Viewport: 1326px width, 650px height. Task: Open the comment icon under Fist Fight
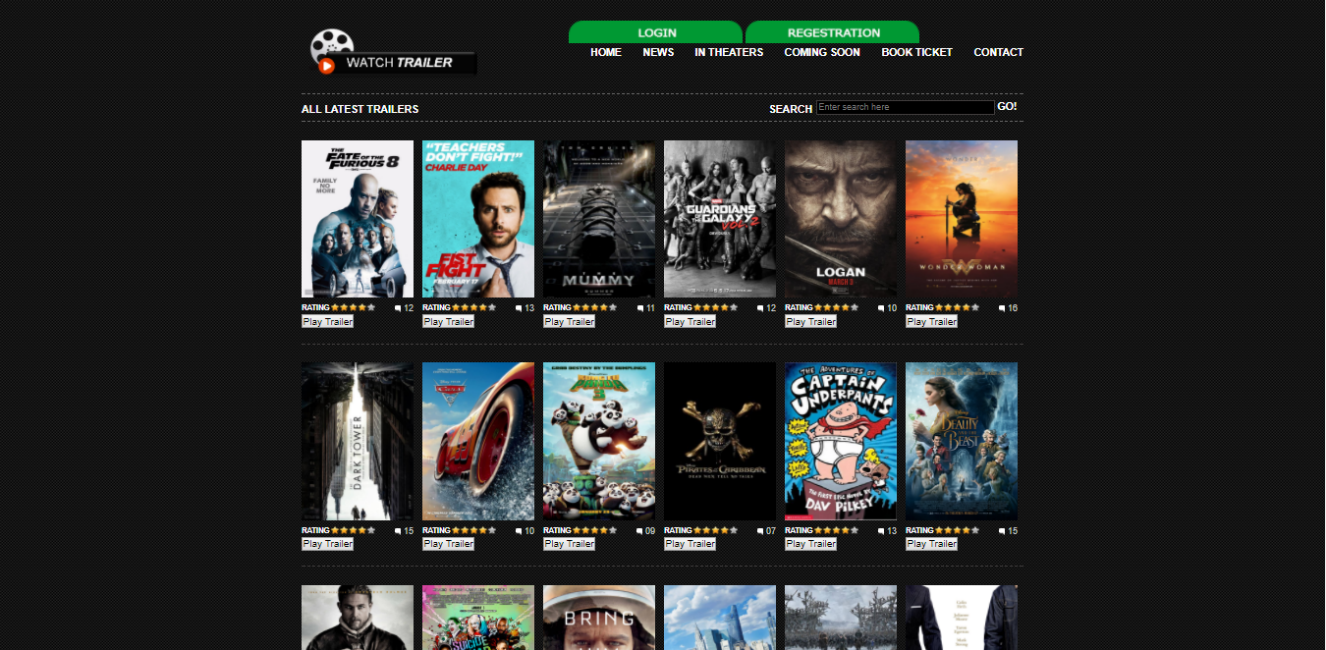[519, 308]
